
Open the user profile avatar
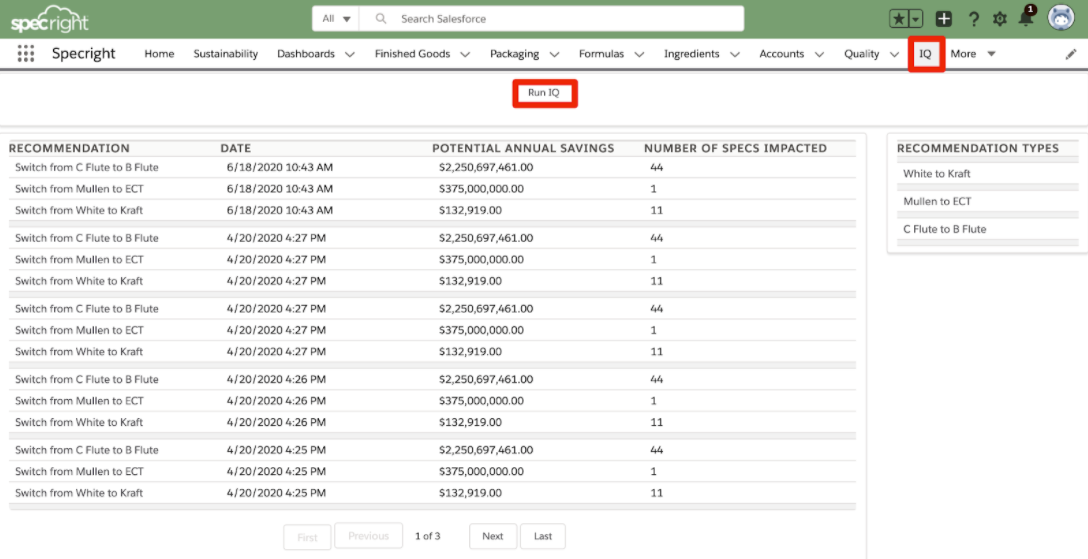pyautogui.click(x=1060, y=18)
